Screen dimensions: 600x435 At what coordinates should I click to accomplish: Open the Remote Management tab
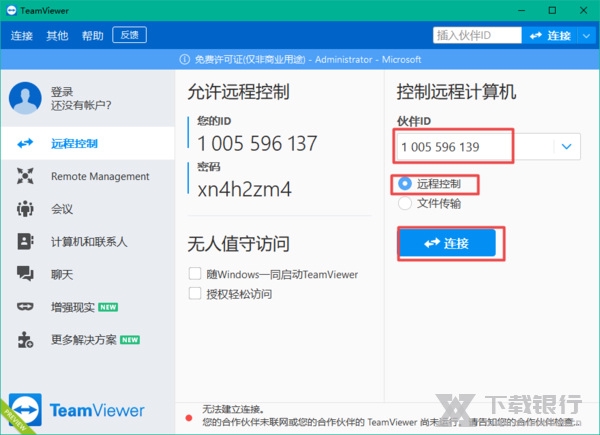coord(88,176)
